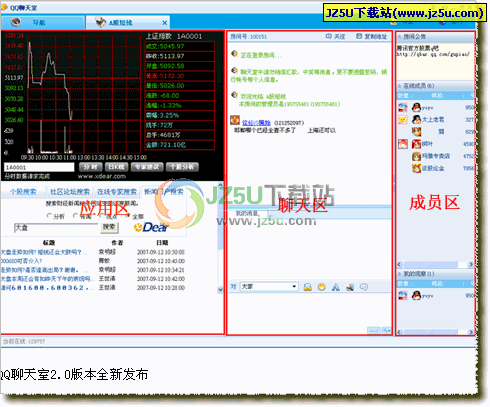Click 枫叶's avatar icon
Image resolution: width=490 pixels, height=407 pixels.
(416, 144)
